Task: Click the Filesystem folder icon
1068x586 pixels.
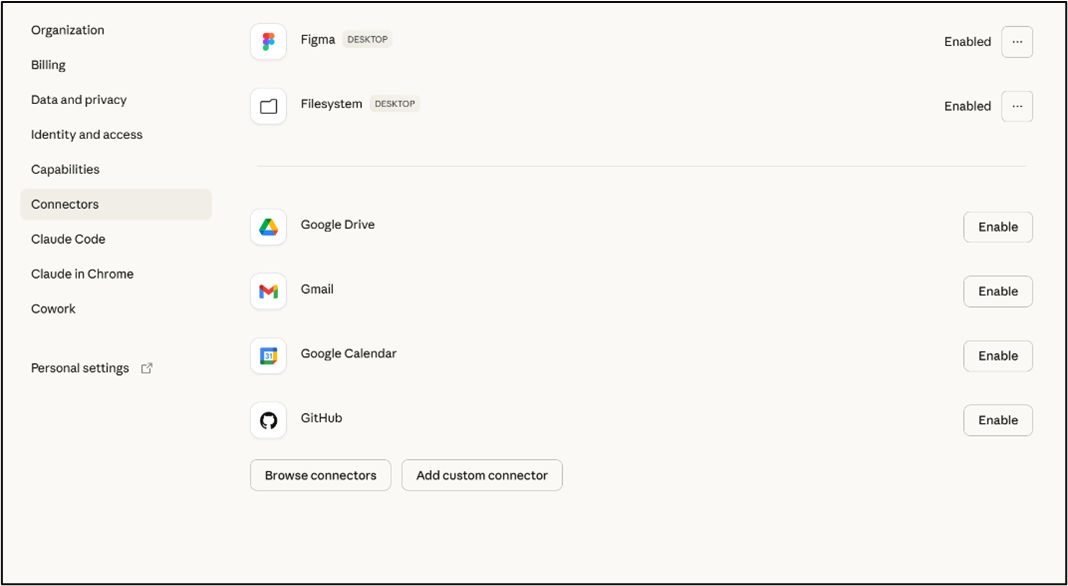Action: 268,106
